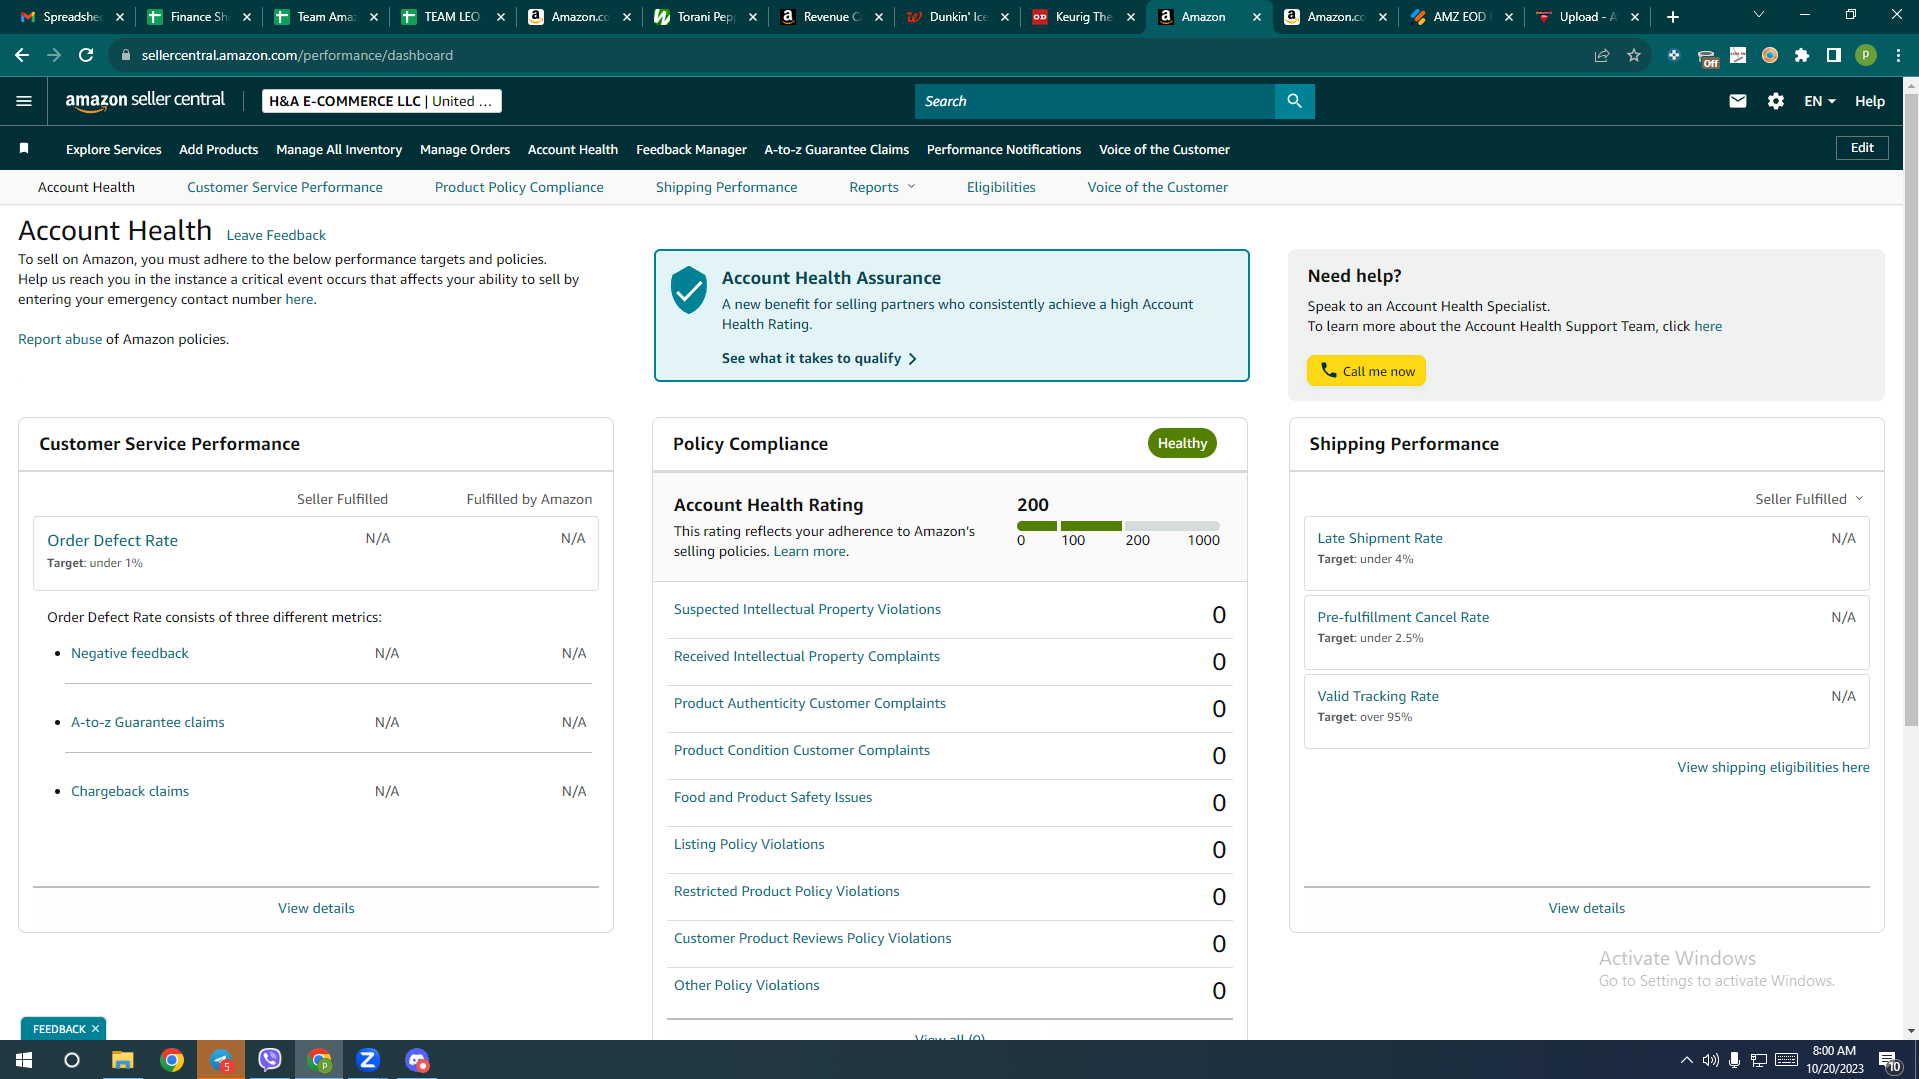Open the Chrome profile avatar

point(1866,55)
